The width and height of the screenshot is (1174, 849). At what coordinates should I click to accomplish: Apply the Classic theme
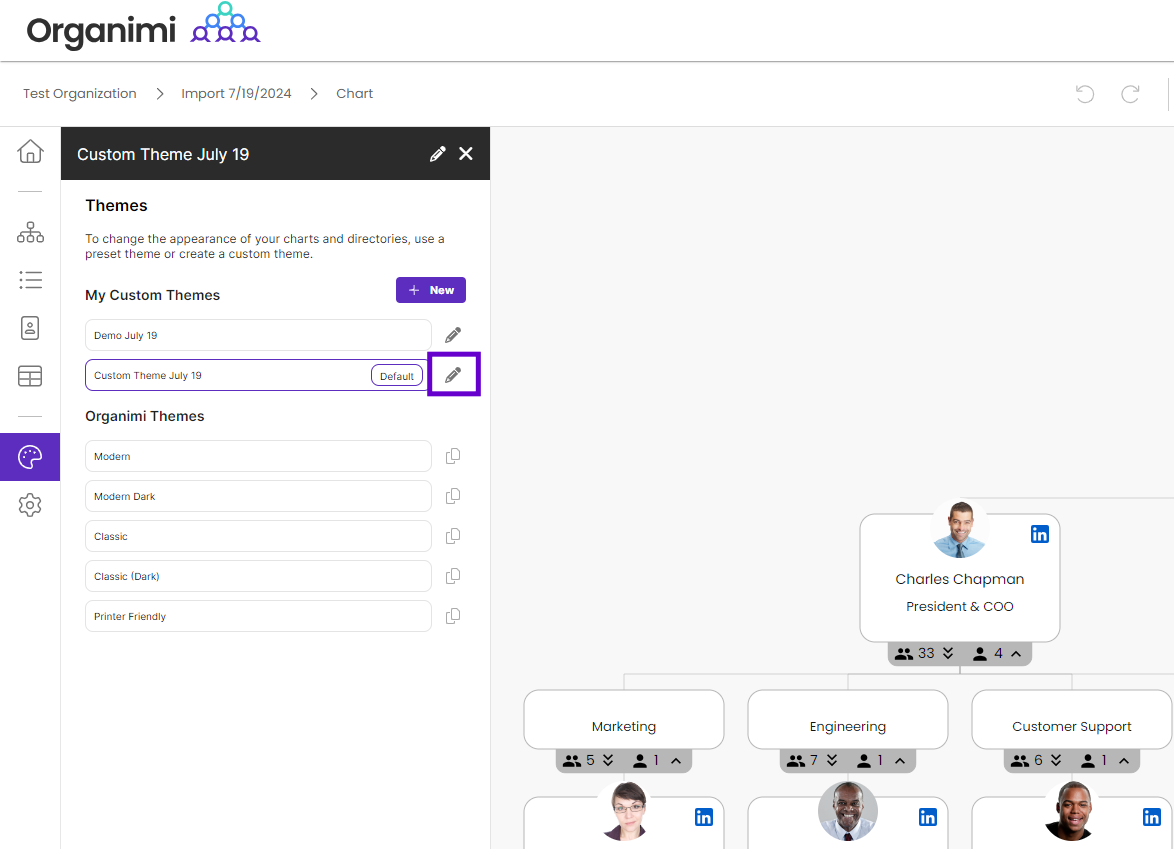click(x=258, y=536)
